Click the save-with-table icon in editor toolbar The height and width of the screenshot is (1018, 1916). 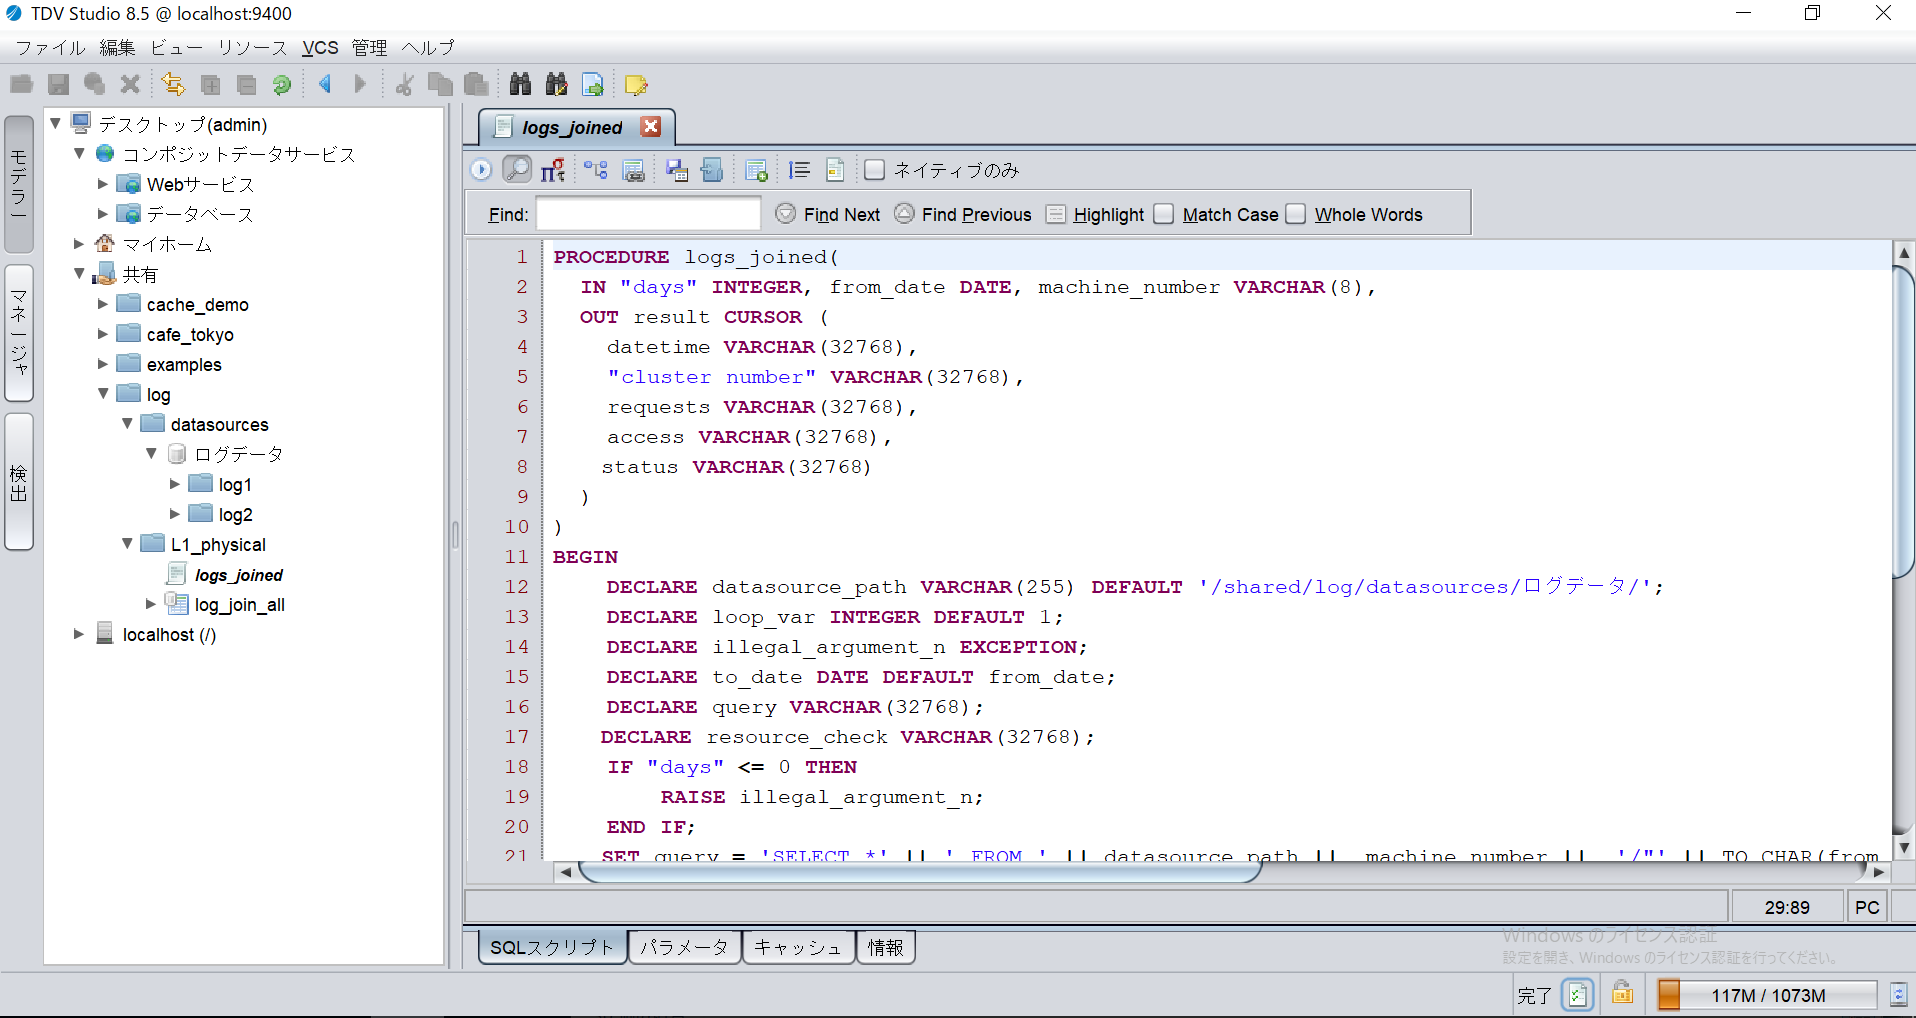tap(677, 170)
